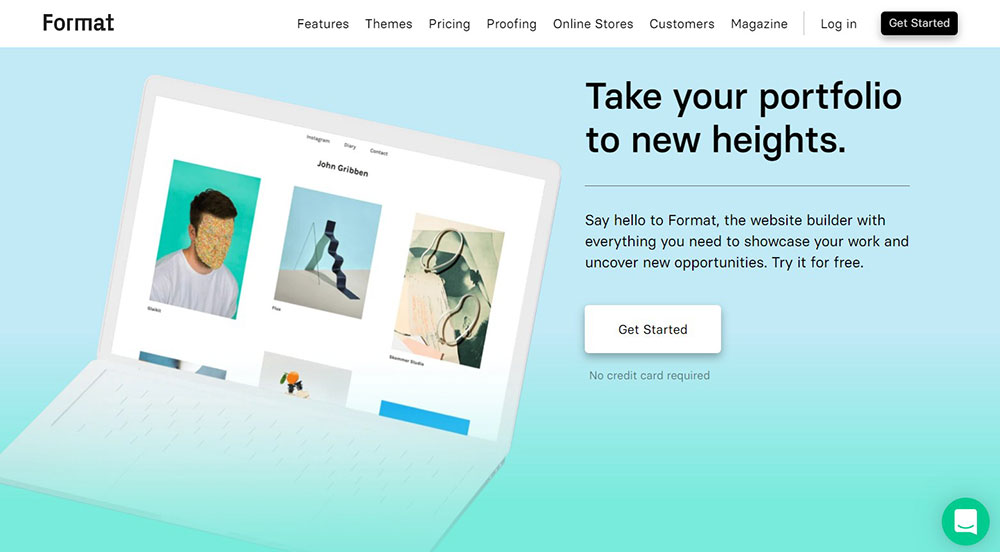Open the Customers nav link
1000x552 pixels.
(682, 24)
